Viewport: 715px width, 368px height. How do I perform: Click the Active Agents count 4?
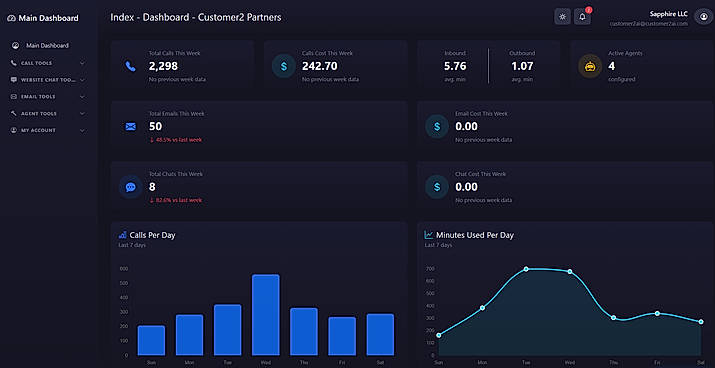611,66
